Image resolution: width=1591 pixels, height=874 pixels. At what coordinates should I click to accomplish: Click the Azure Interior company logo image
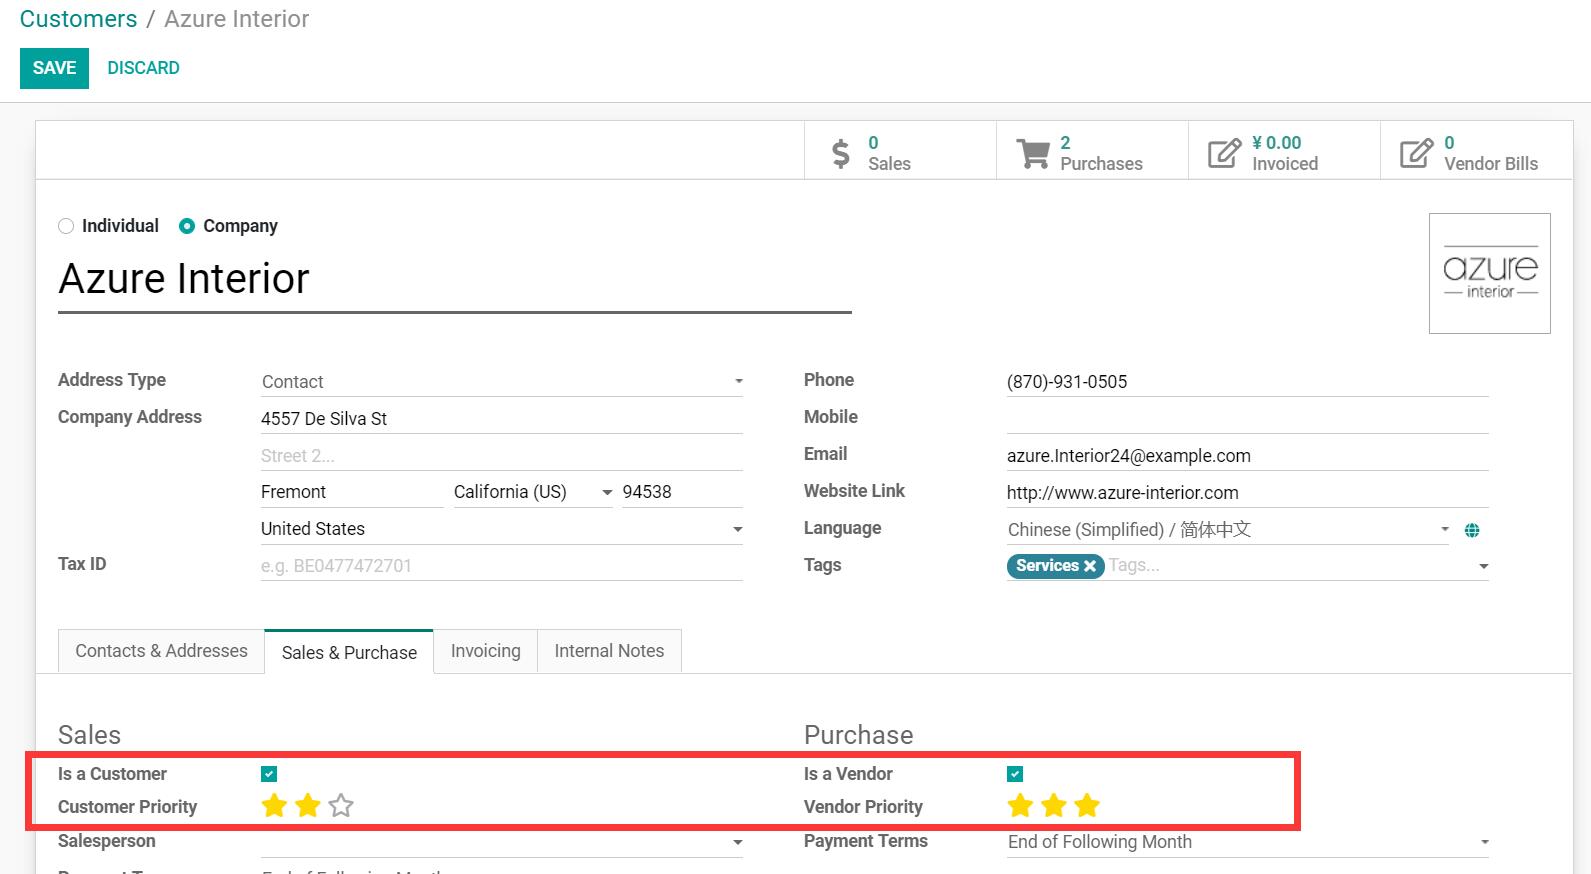click(1490, 273)
